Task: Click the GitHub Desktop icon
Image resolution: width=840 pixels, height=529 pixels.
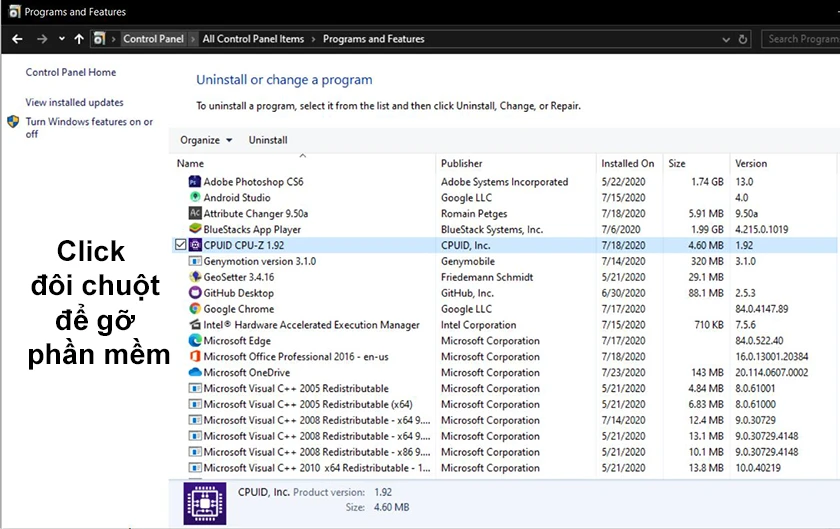Action: click(195, 293)
